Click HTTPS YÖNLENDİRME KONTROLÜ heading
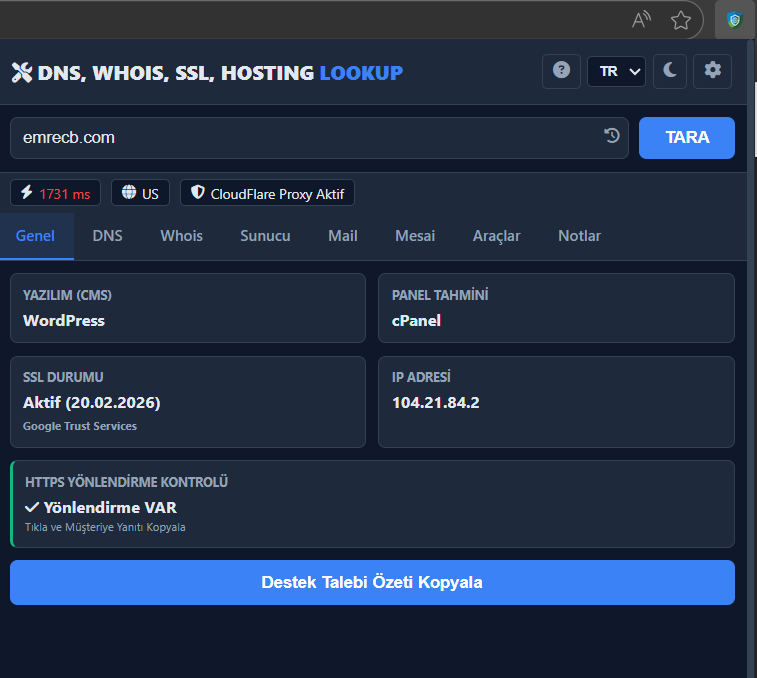The height and width of the screenshot is (678, 757). 126,482
